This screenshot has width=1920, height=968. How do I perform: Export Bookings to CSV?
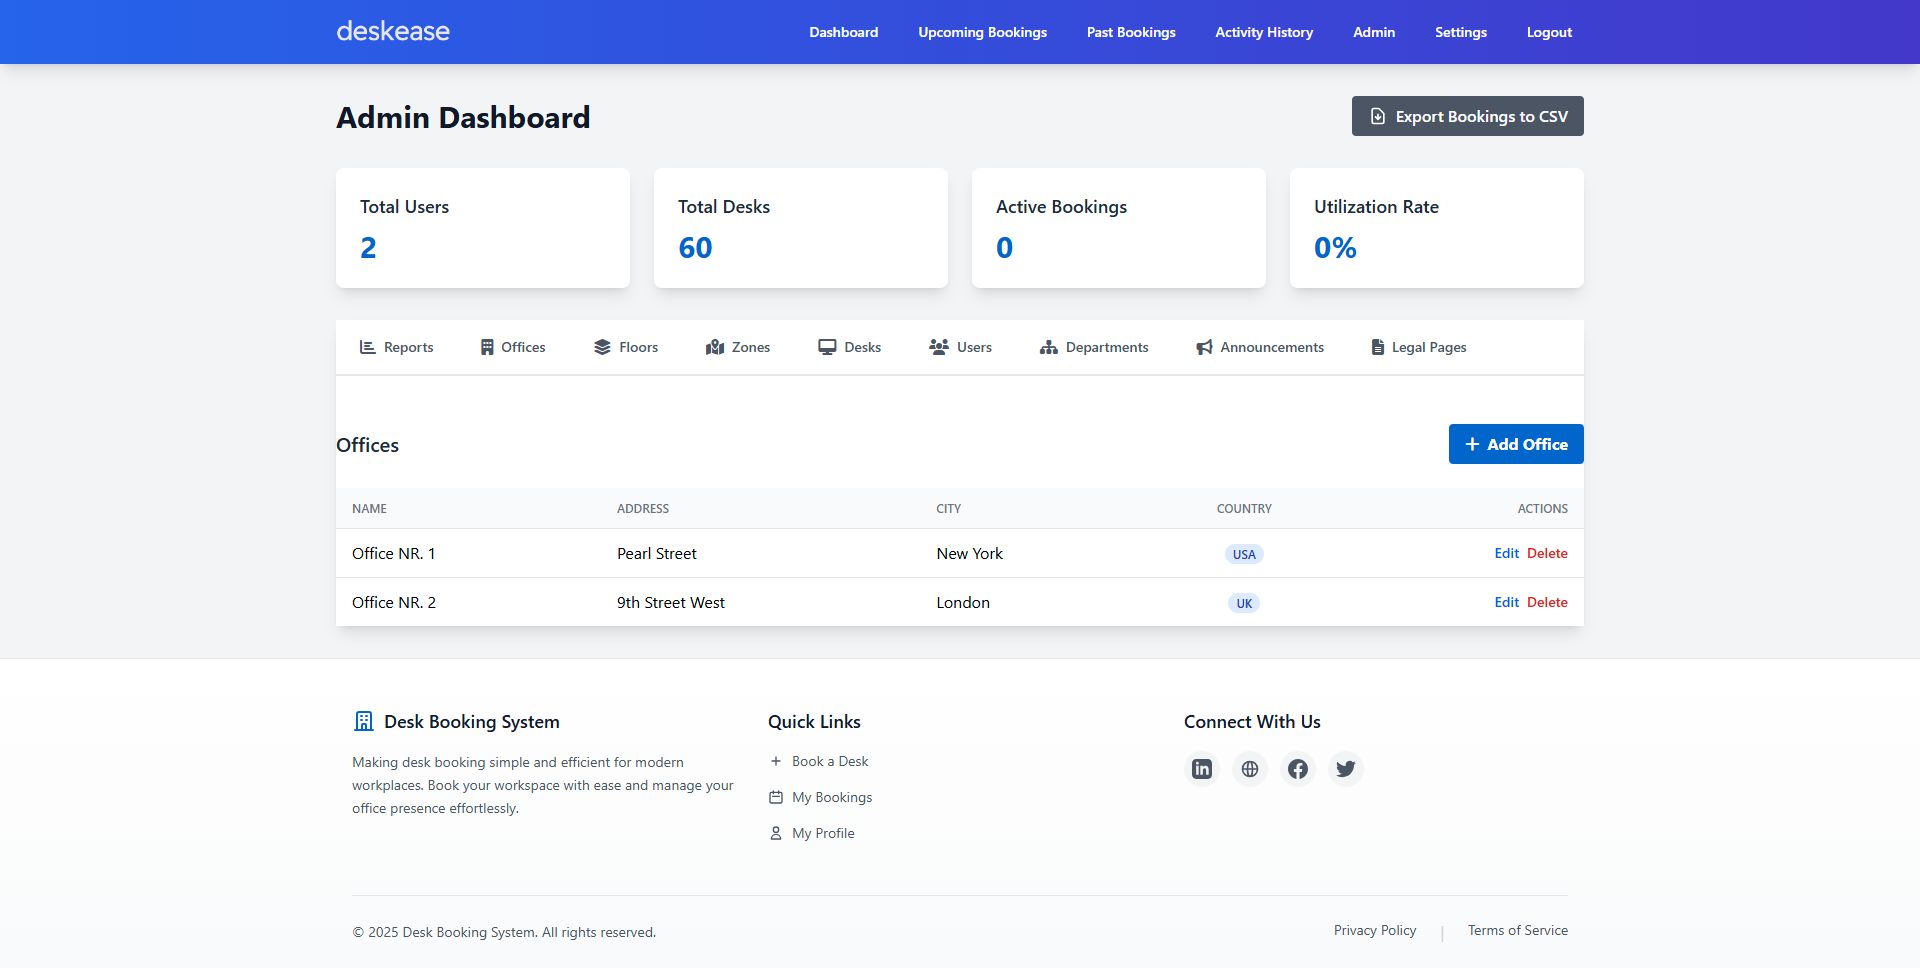coord(1467,116)
